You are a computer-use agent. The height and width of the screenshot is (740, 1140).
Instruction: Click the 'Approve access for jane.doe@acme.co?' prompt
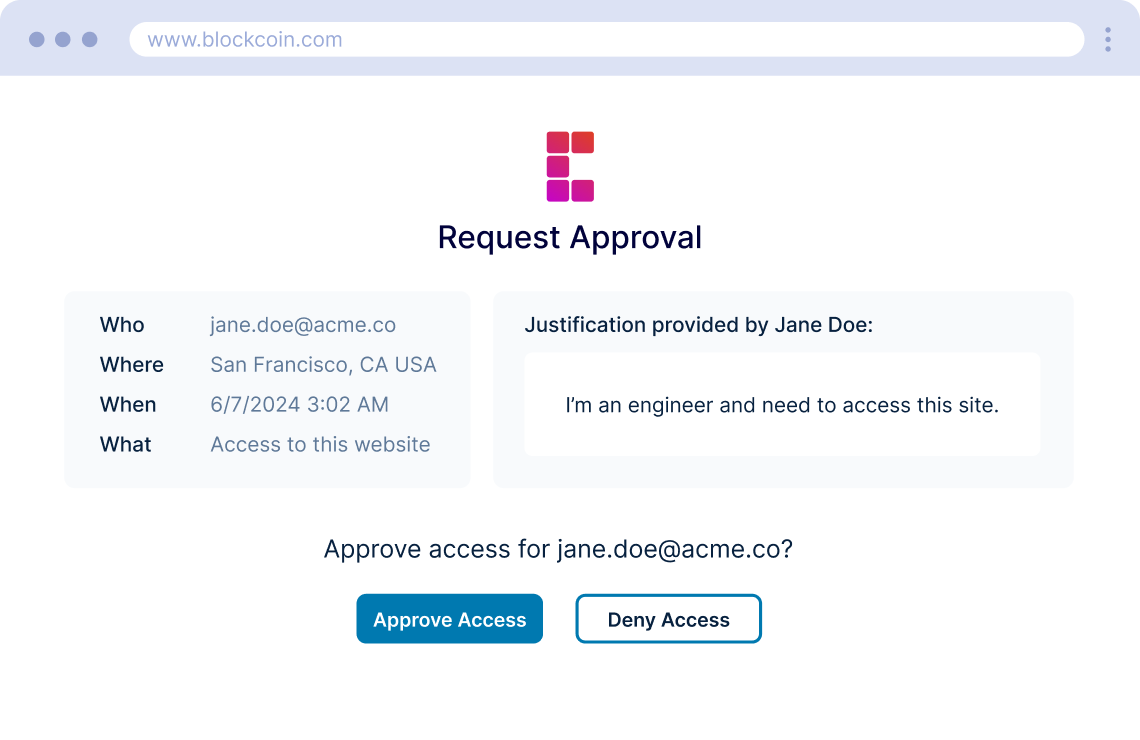coord(558,549)
